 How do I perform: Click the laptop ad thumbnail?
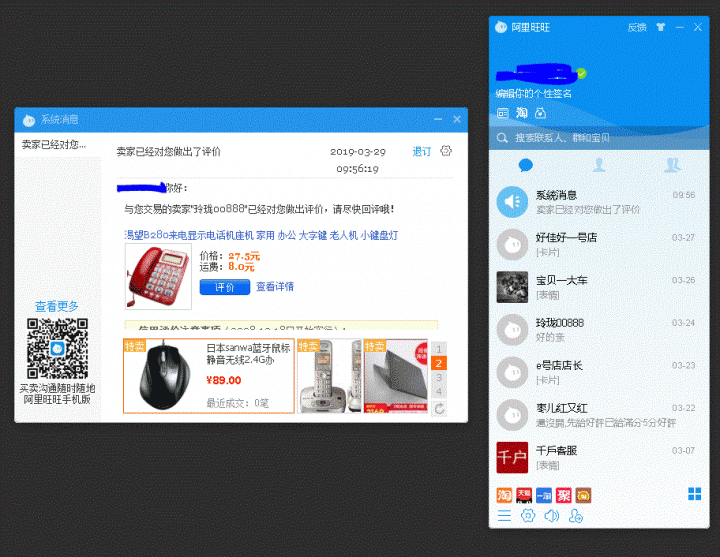(x=395, y=376)
